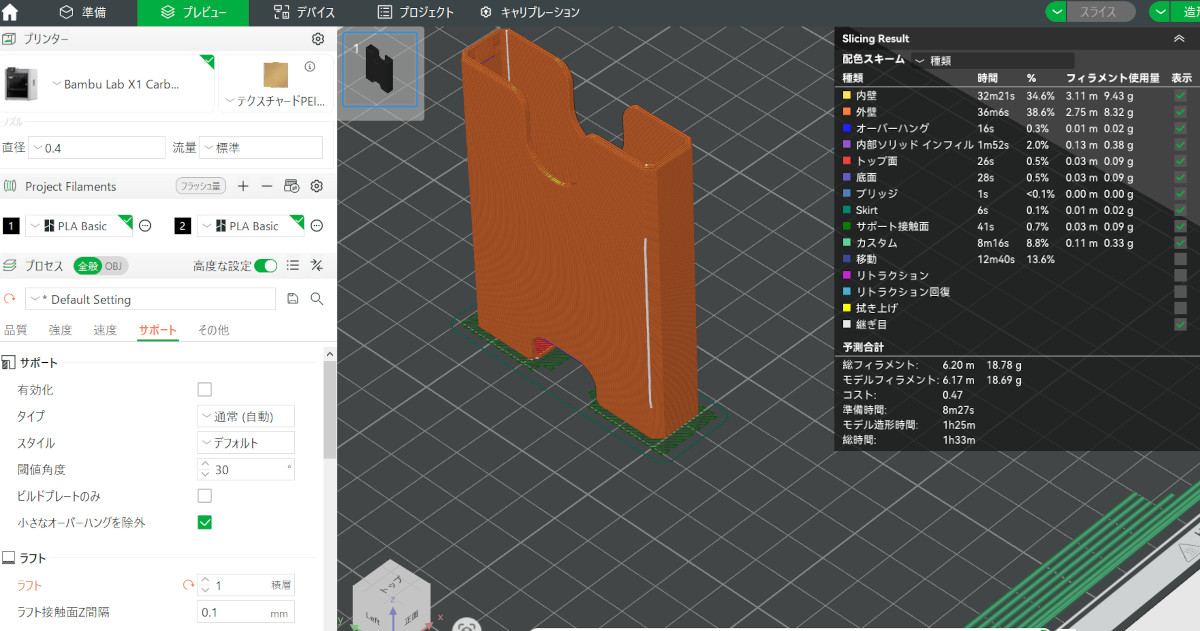Enable the サポート 有効化 checkbox
This screenshot has width=1200, height=631.
click(x=205, y=389)
